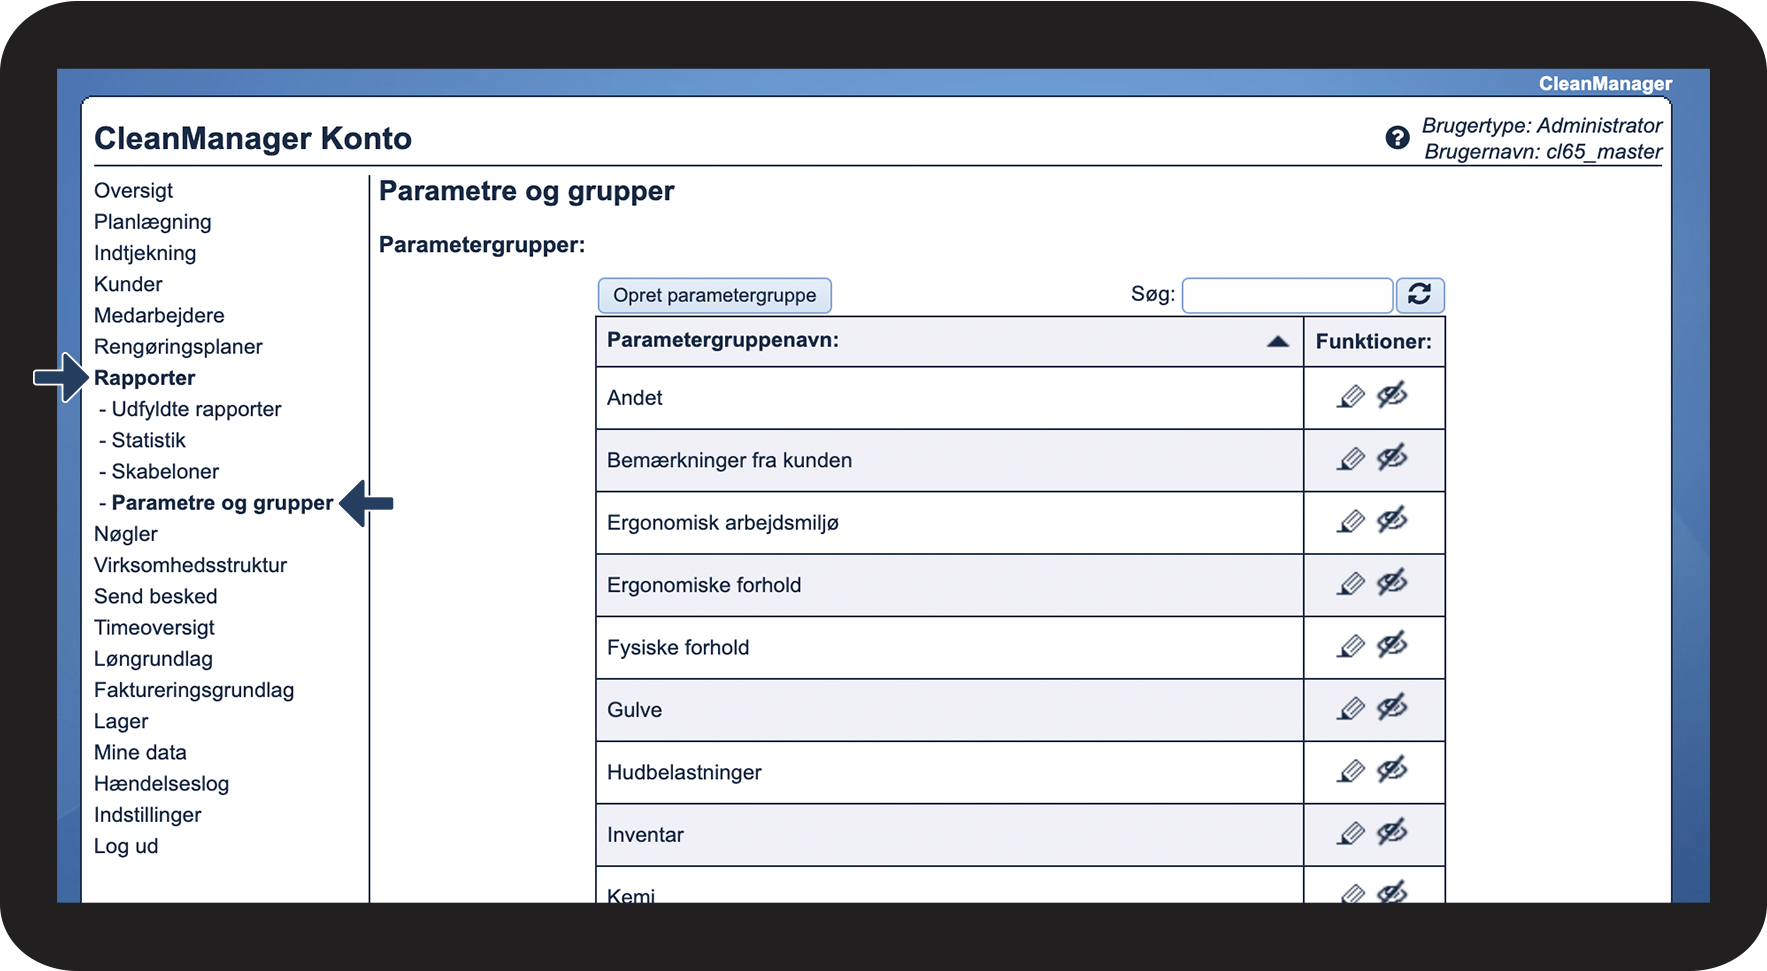Go to Udfyldte rapporter submenu
1767x971 pixels.
click(196, 409)
